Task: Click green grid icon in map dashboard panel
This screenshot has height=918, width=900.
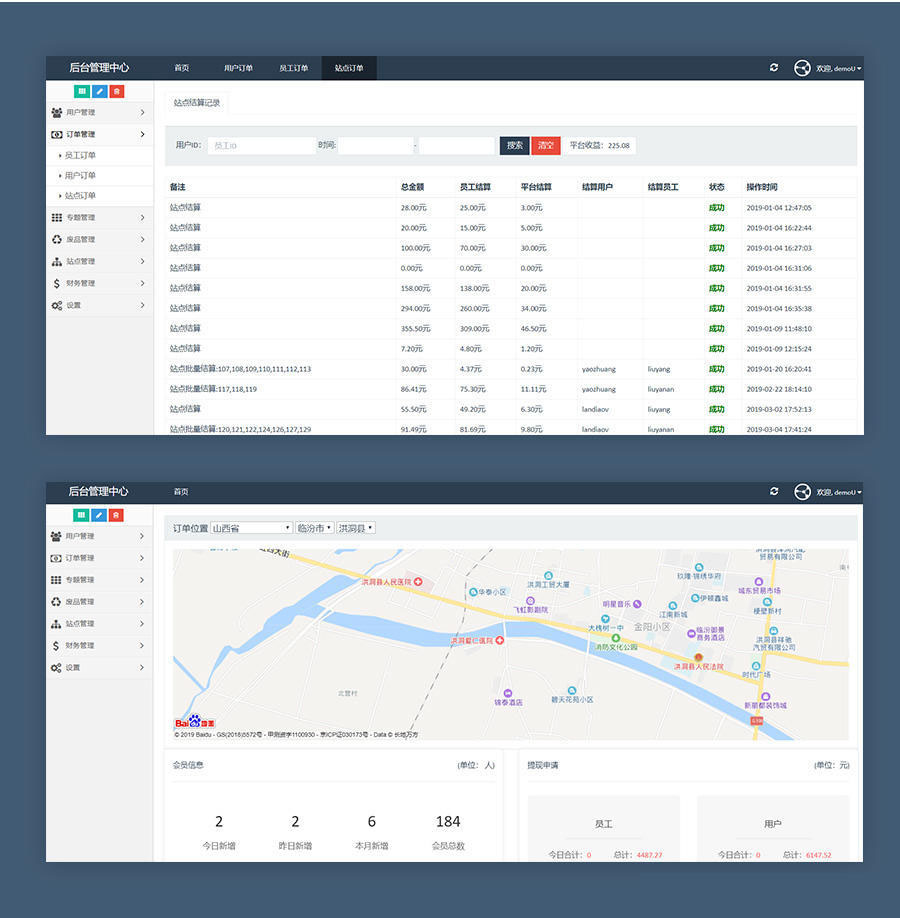Action: coord(81,515)
